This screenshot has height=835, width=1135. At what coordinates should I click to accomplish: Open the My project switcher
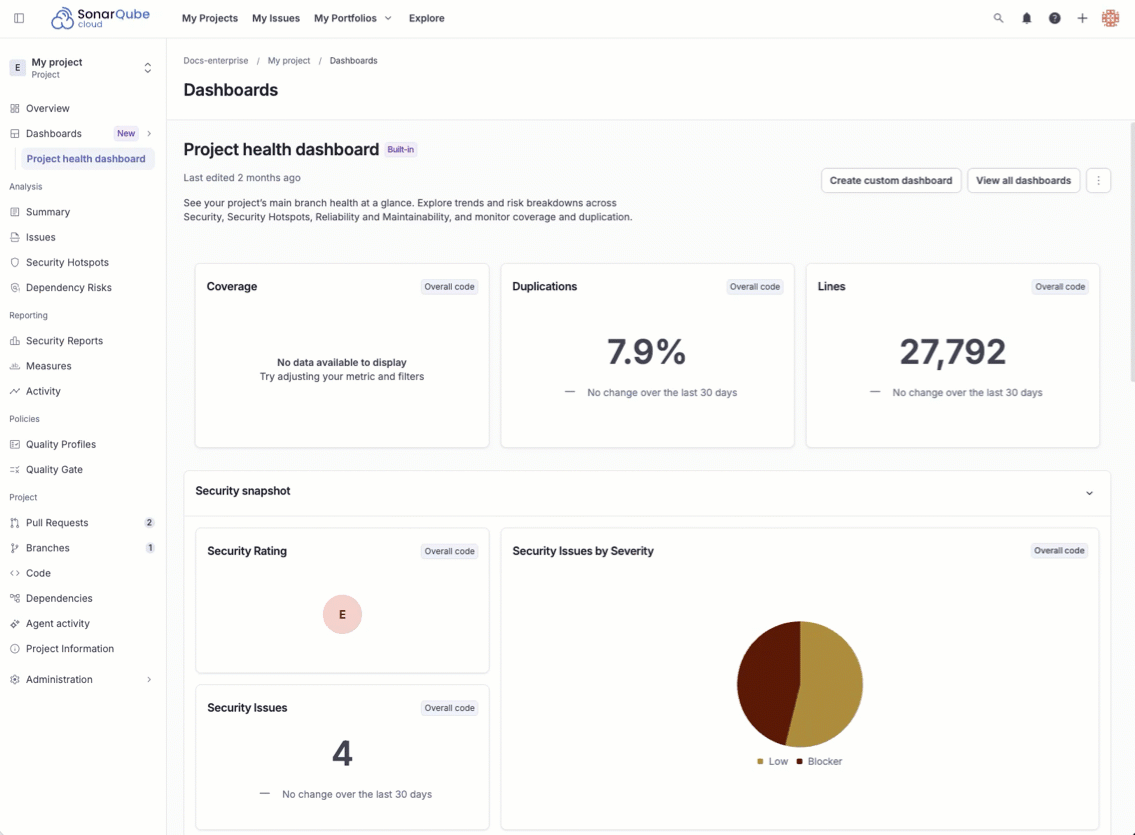82,68
